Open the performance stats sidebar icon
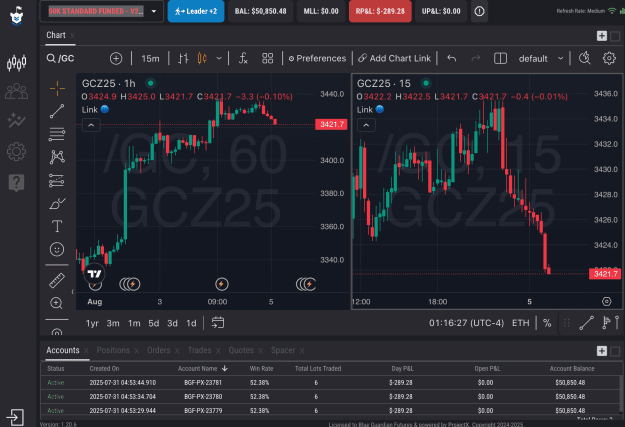Image resolution: width=625 pixels, height=427 pixels. [16, 120]
